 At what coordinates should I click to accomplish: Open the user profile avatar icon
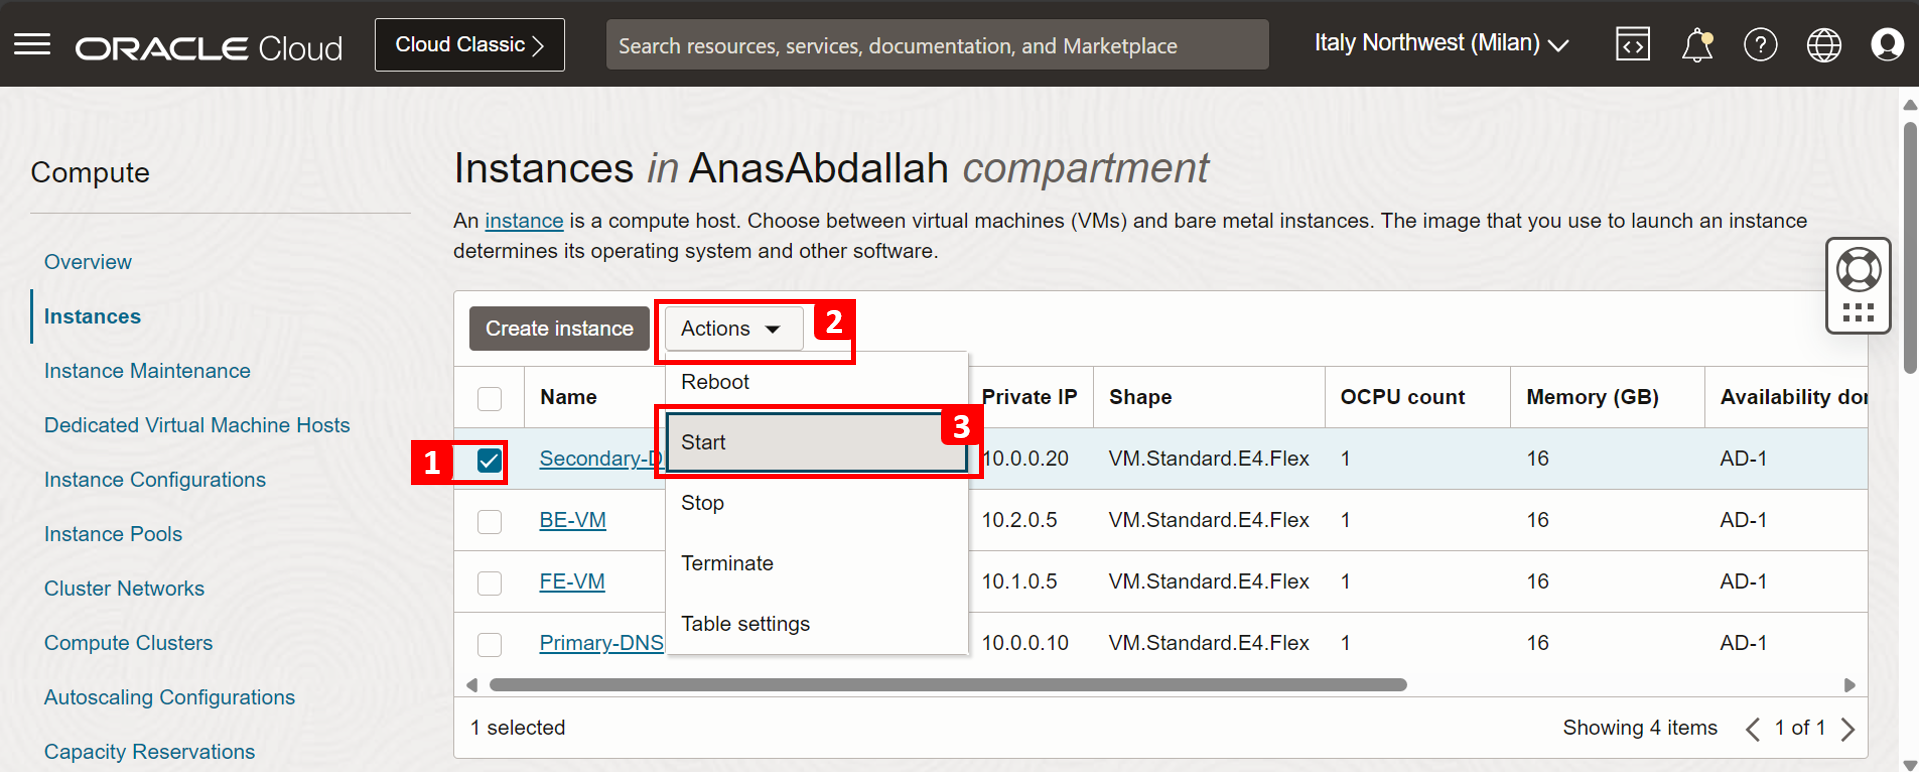pos(1887,45)
